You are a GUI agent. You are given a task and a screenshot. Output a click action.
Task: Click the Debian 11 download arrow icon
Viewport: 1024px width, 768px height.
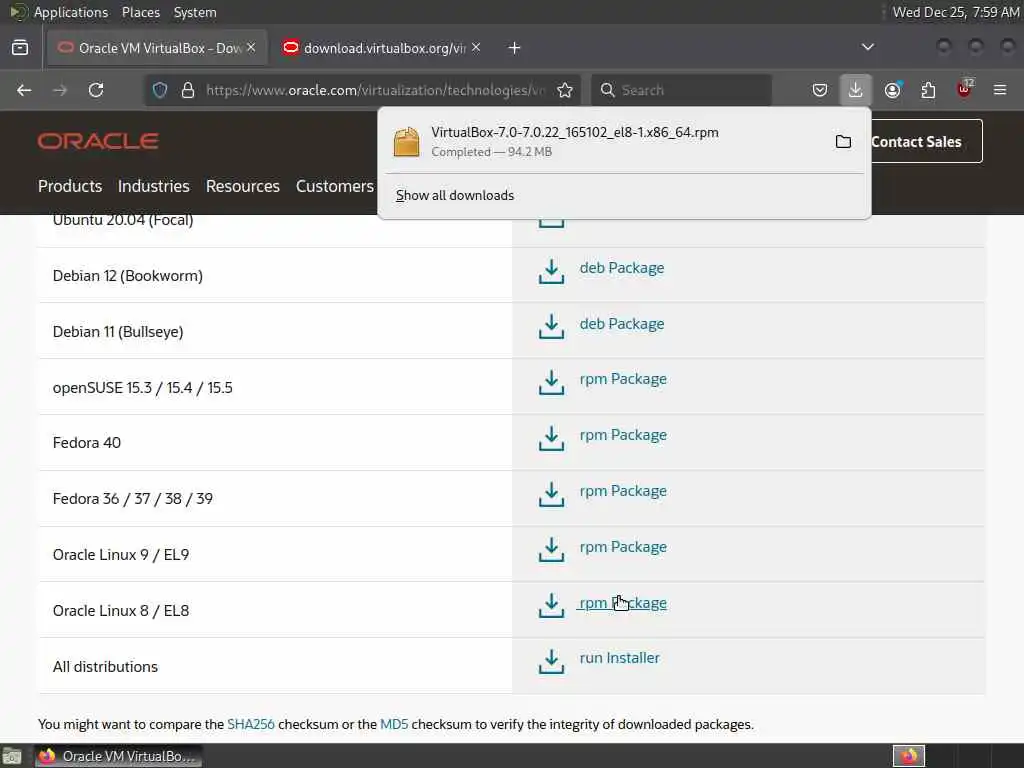pos(551,327)
